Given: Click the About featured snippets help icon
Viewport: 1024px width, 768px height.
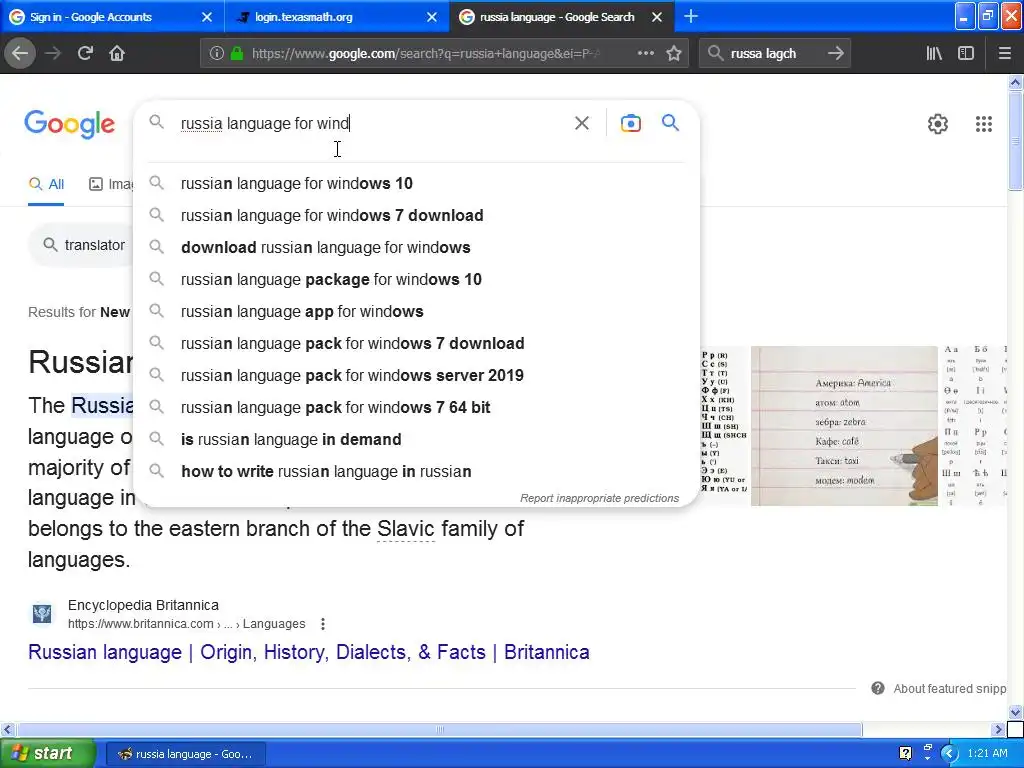Looking at the screenshot, I should point(878,688).
